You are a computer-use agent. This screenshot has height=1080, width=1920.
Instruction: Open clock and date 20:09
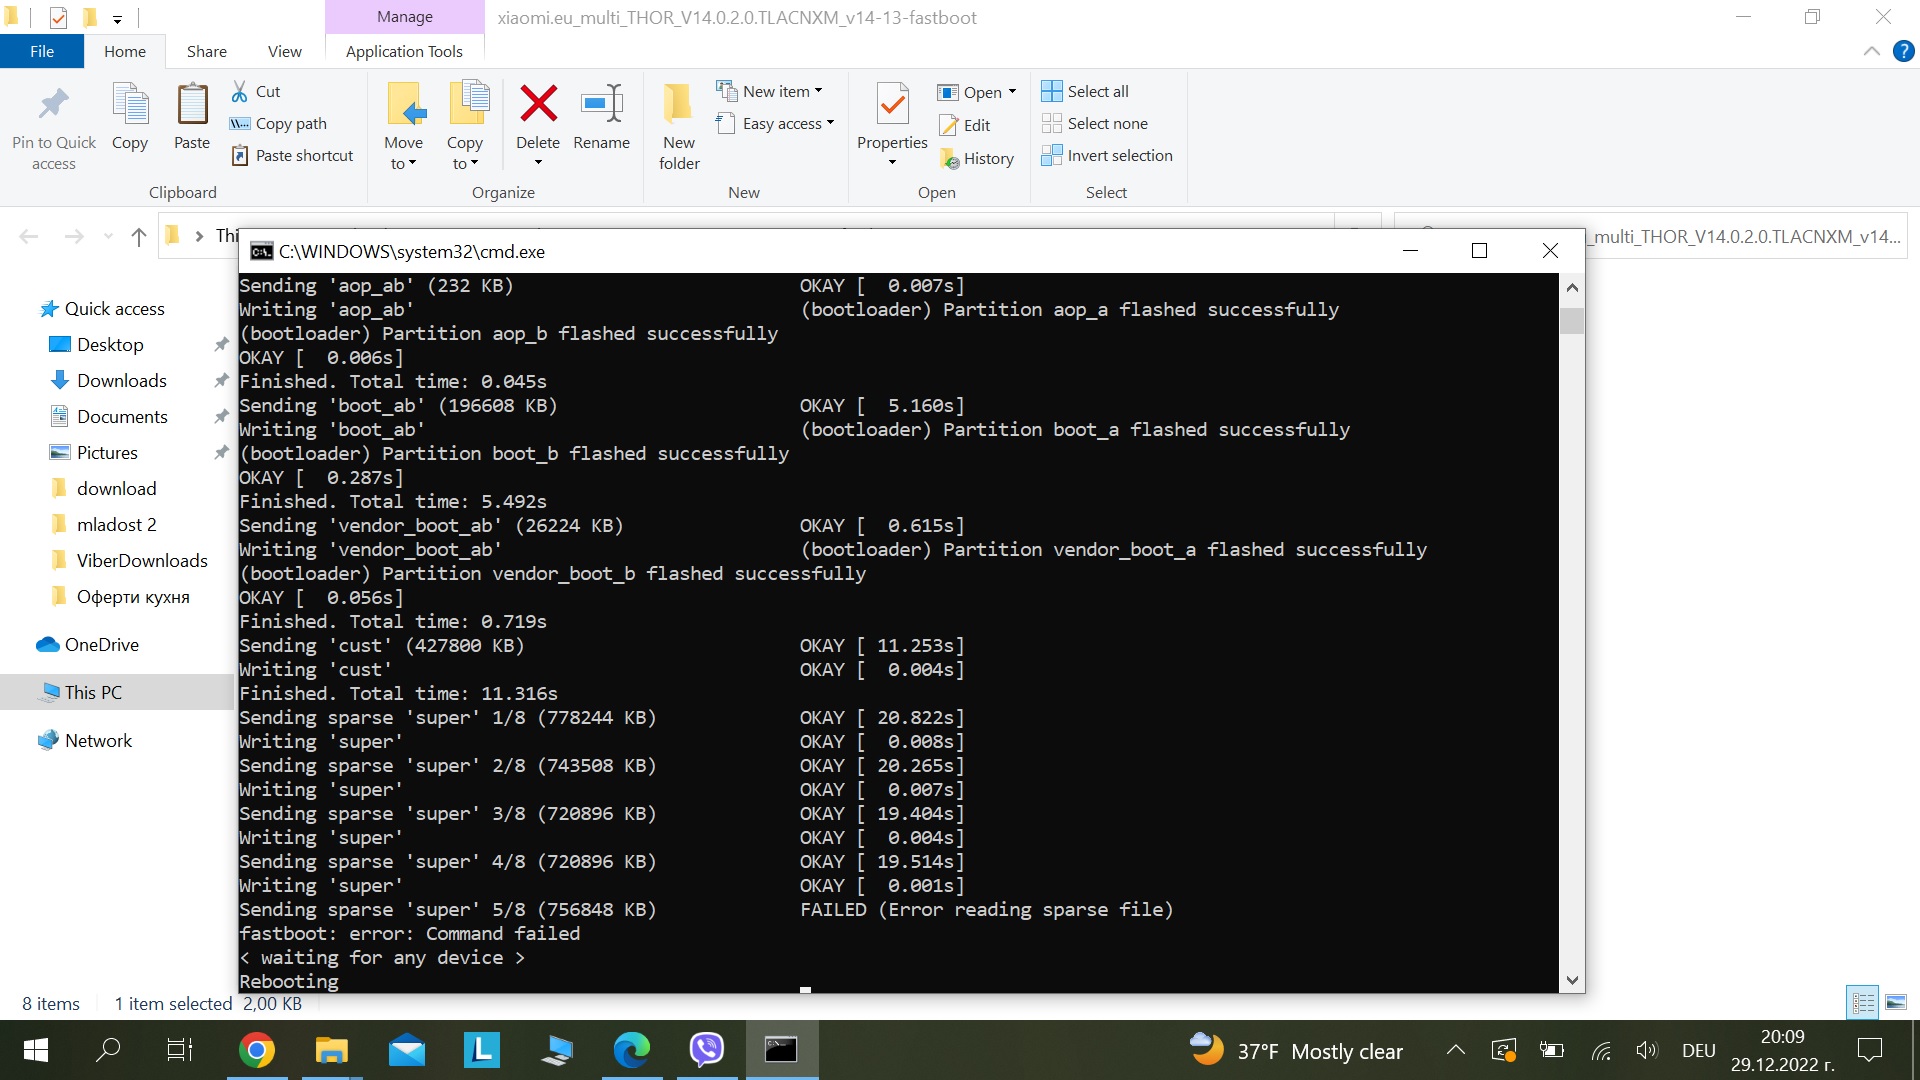coord(1783,1050)
